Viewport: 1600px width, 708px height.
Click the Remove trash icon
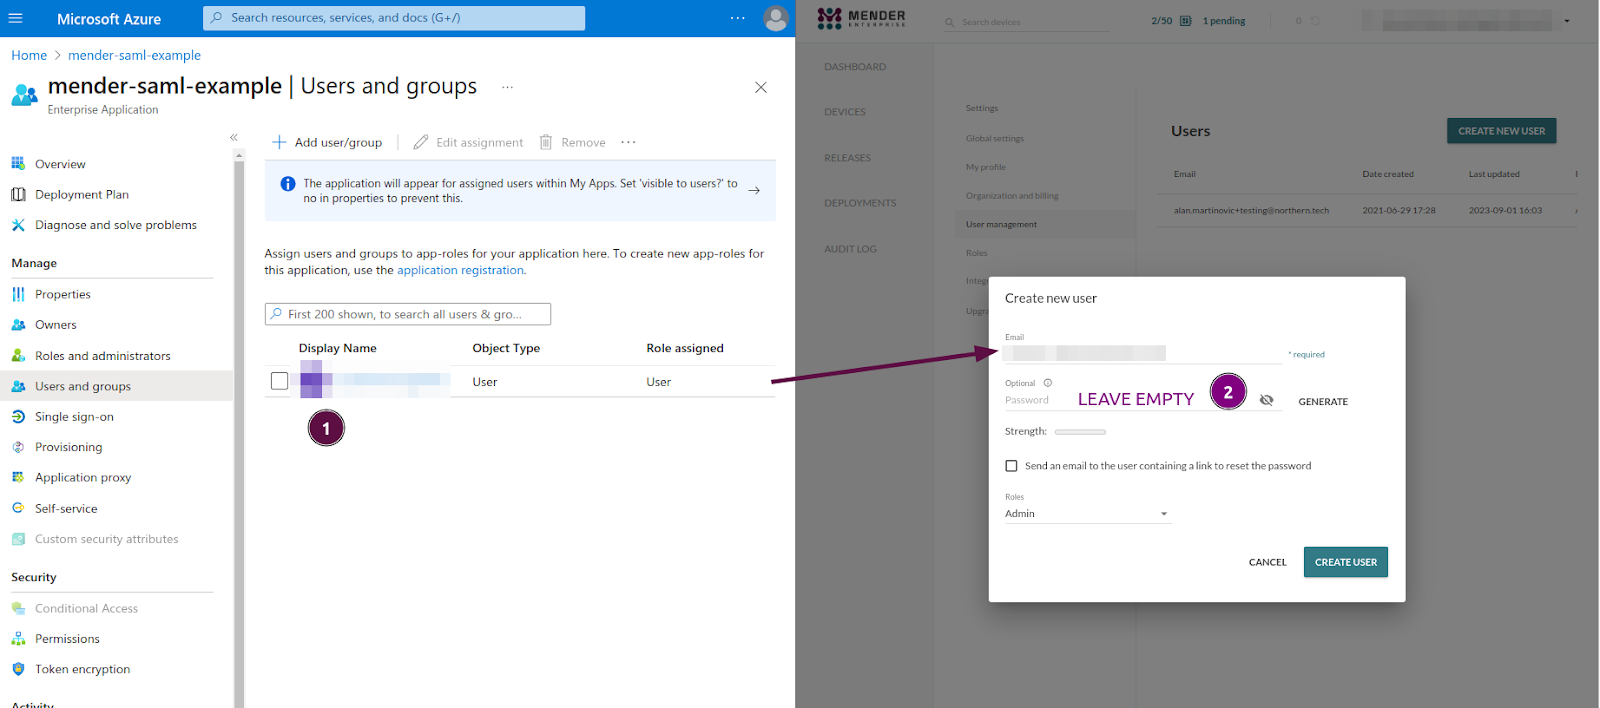pos(546,142)
